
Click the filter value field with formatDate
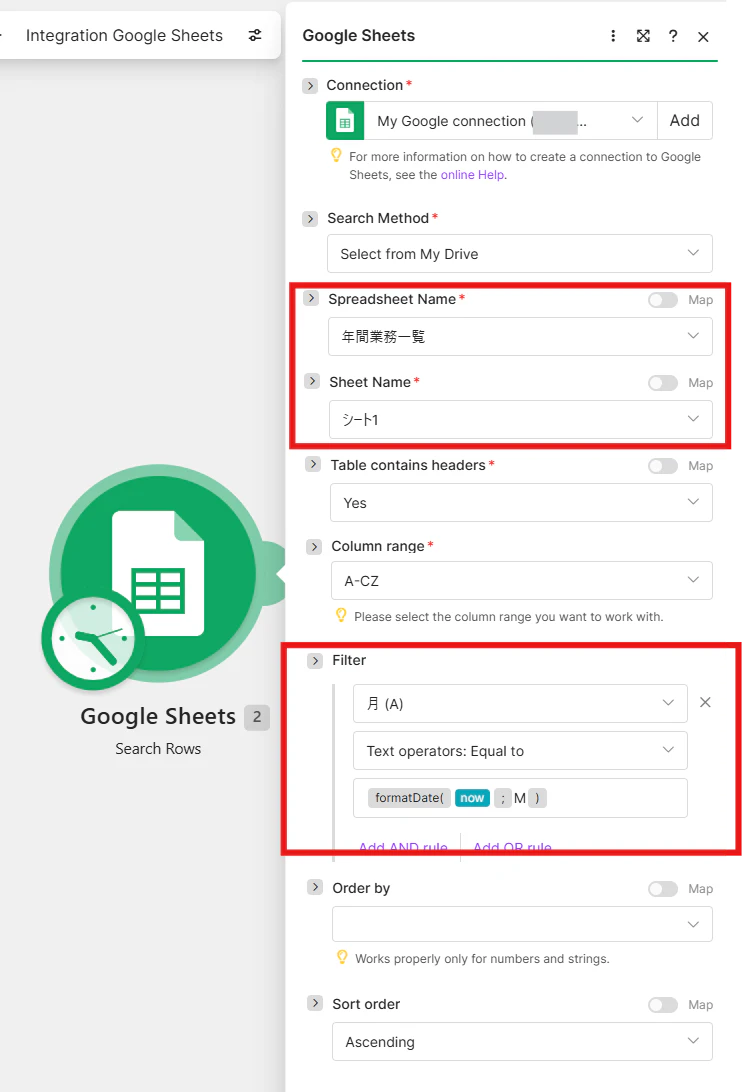click(520, 798)
